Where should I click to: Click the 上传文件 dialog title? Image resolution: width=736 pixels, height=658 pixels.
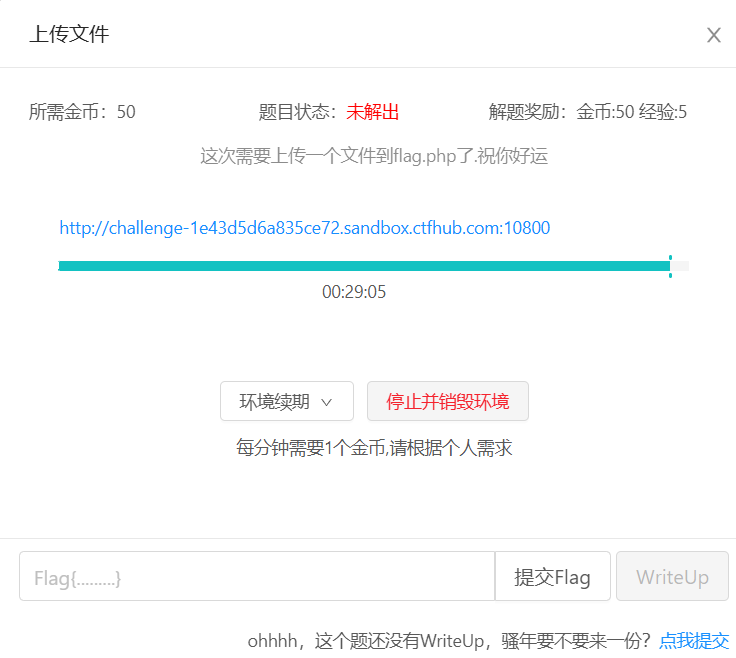[x=69, y=34]
